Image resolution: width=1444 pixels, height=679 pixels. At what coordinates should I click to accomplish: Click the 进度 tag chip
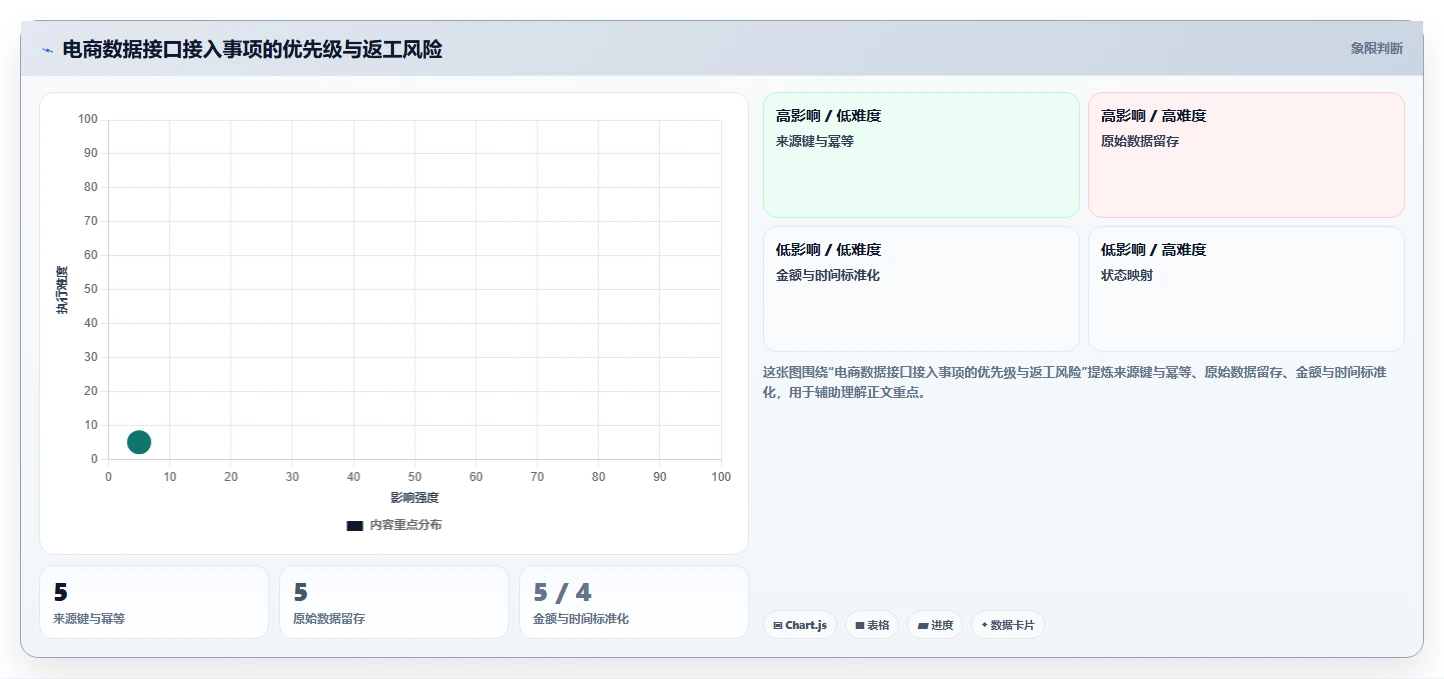[x=935, y=625]
